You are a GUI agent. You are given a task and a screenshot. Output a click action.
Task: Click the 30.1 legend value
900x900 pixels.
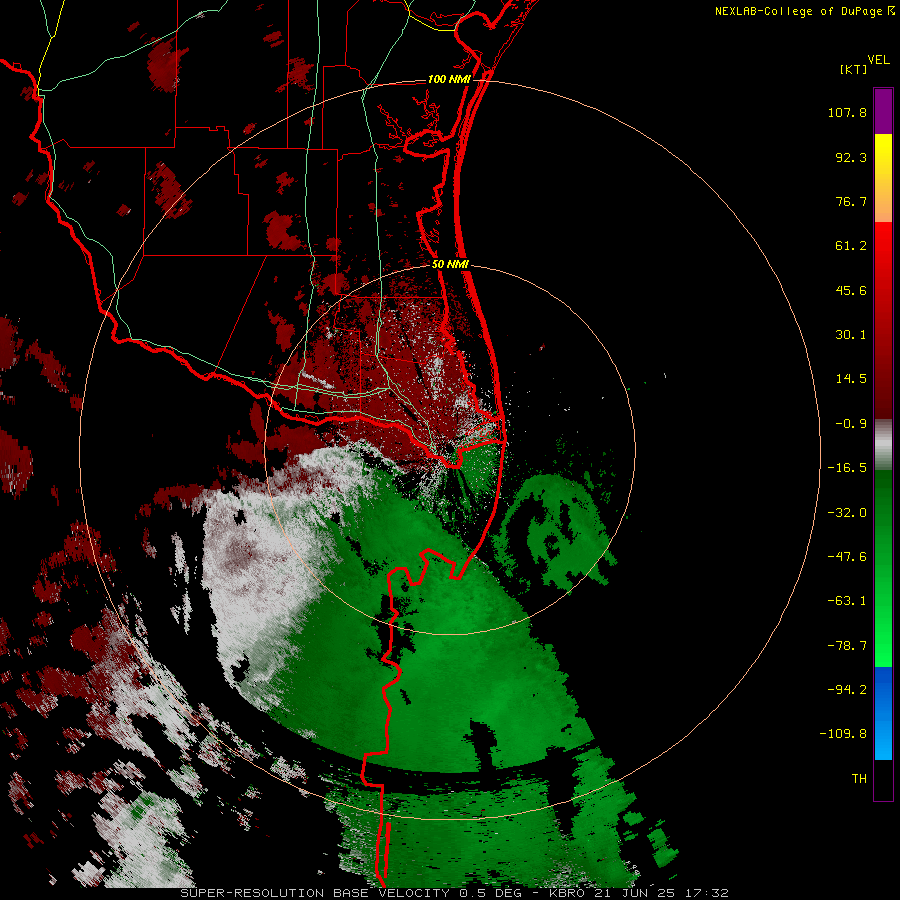coord(851,335)
